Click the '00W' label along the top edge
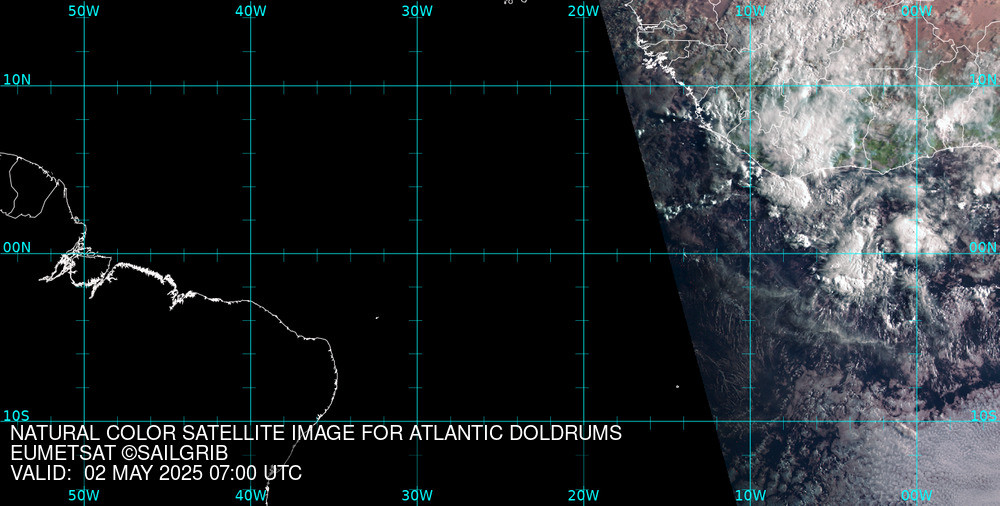Image resolution: width=1000 pixels, height=506 pixels. [x=918, y=11]
